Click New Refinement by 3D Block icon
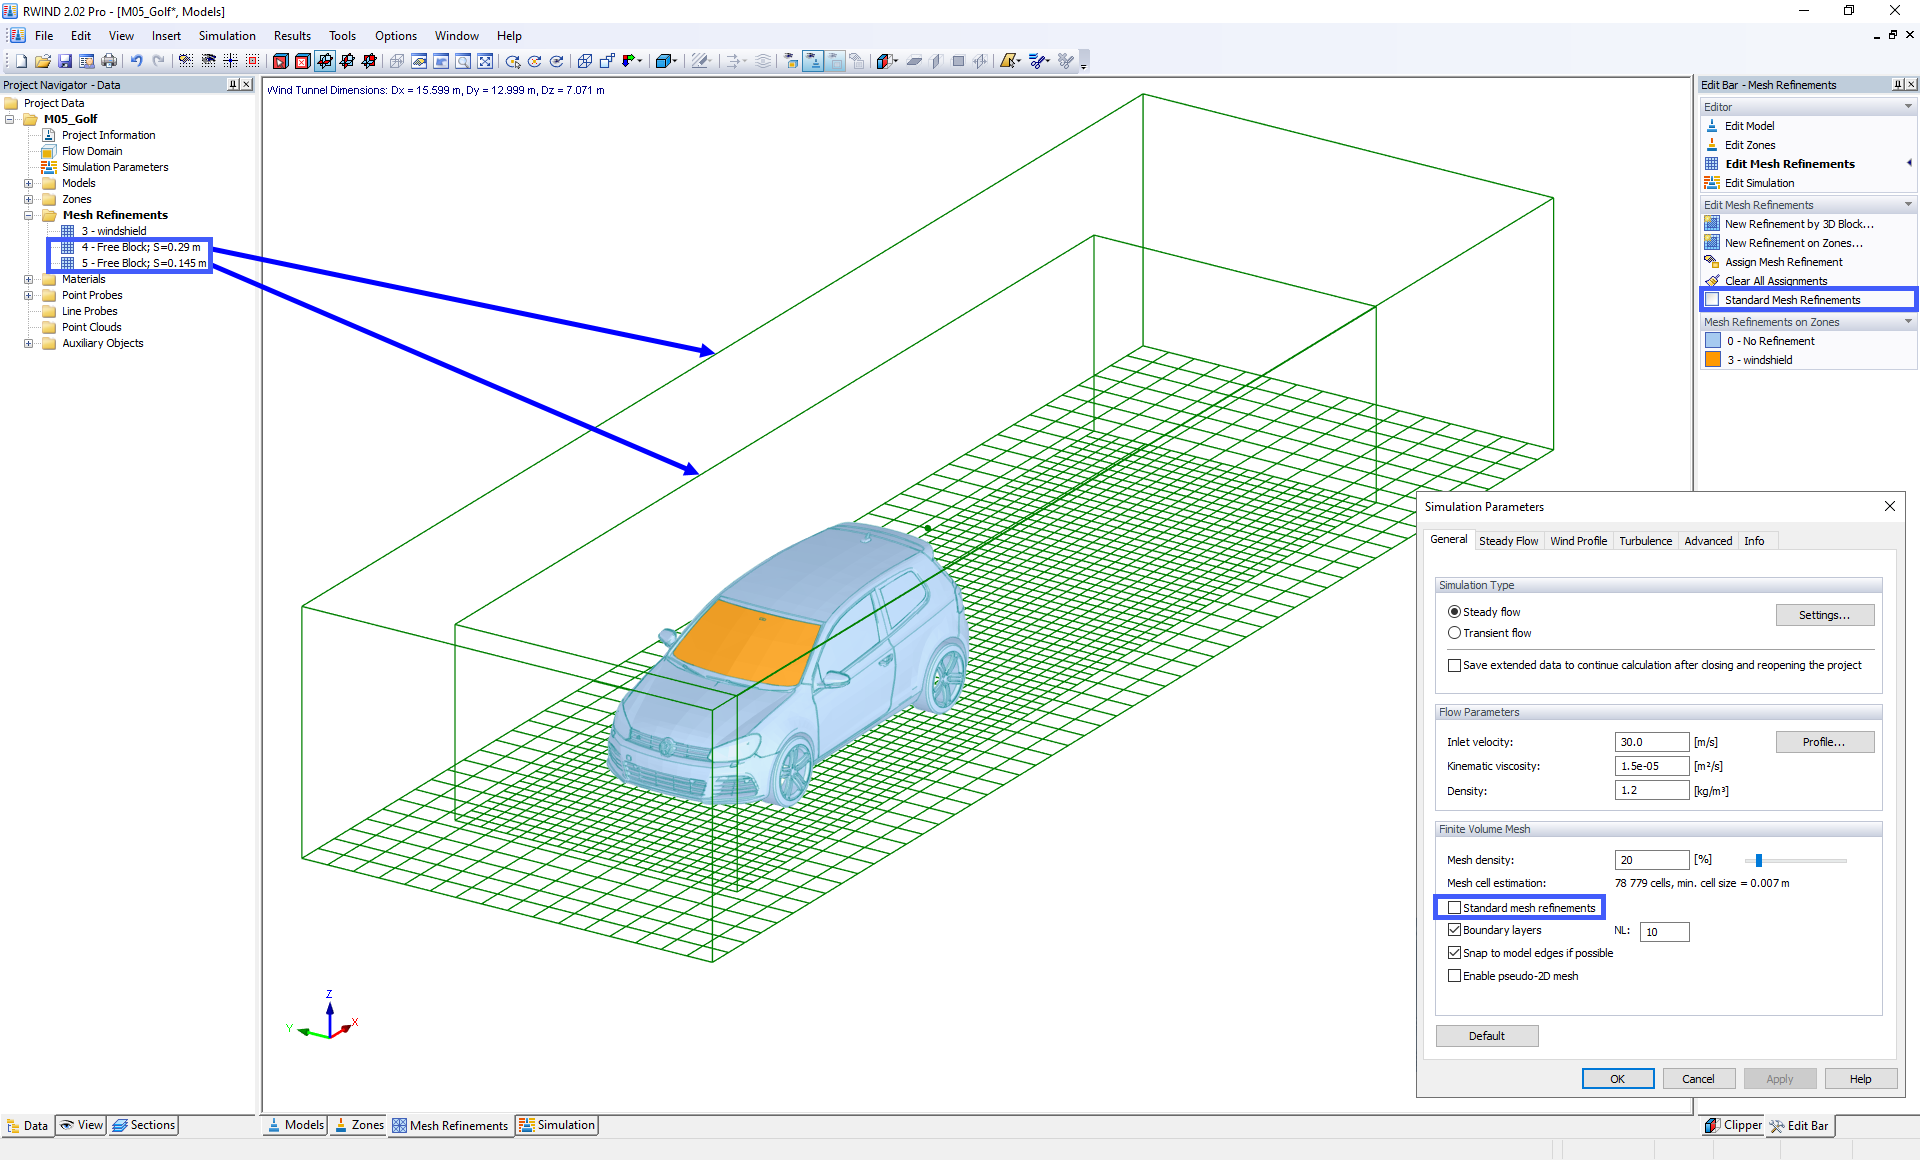Screen dimensions: 1920x1160 1712,224
